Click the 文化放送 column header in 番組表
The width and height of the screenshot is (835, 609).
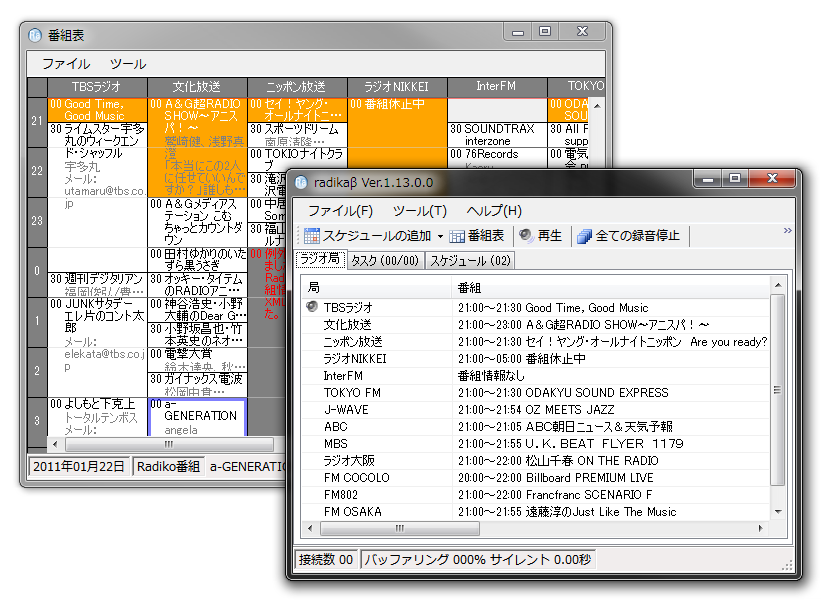point(197,87)
